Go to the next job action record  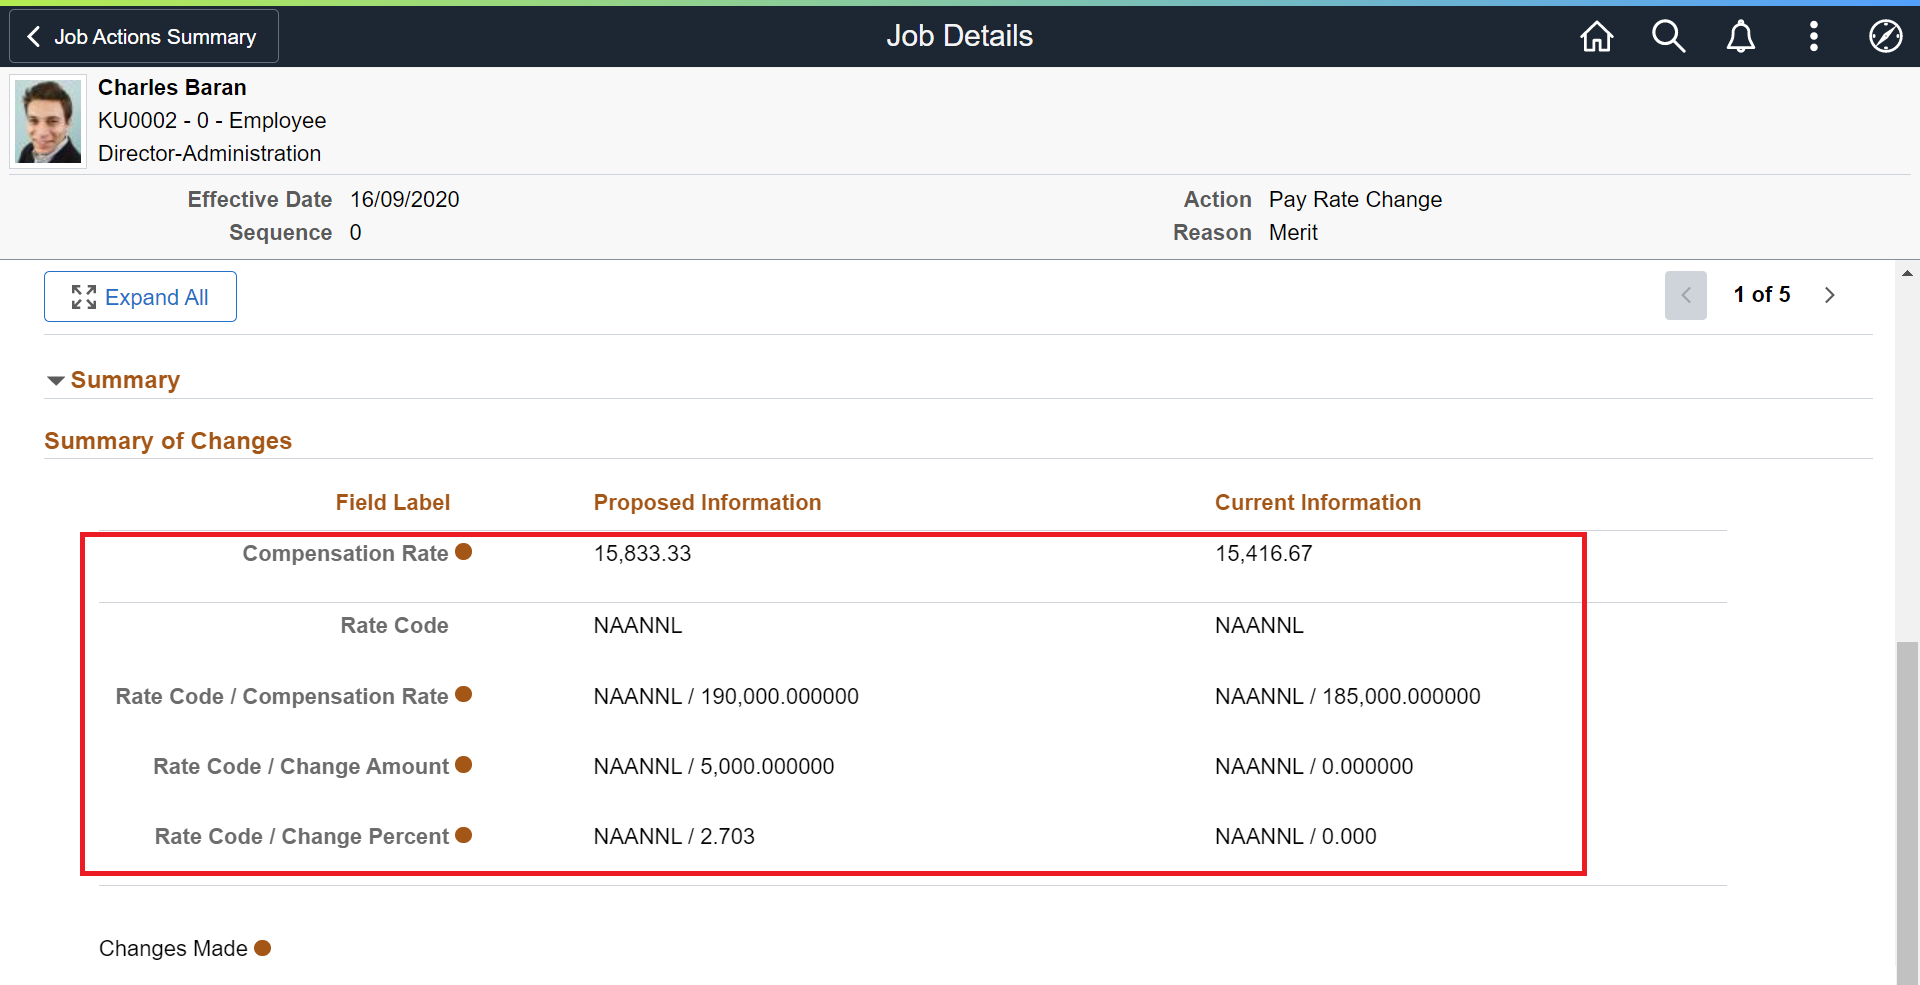[1829, 295]
